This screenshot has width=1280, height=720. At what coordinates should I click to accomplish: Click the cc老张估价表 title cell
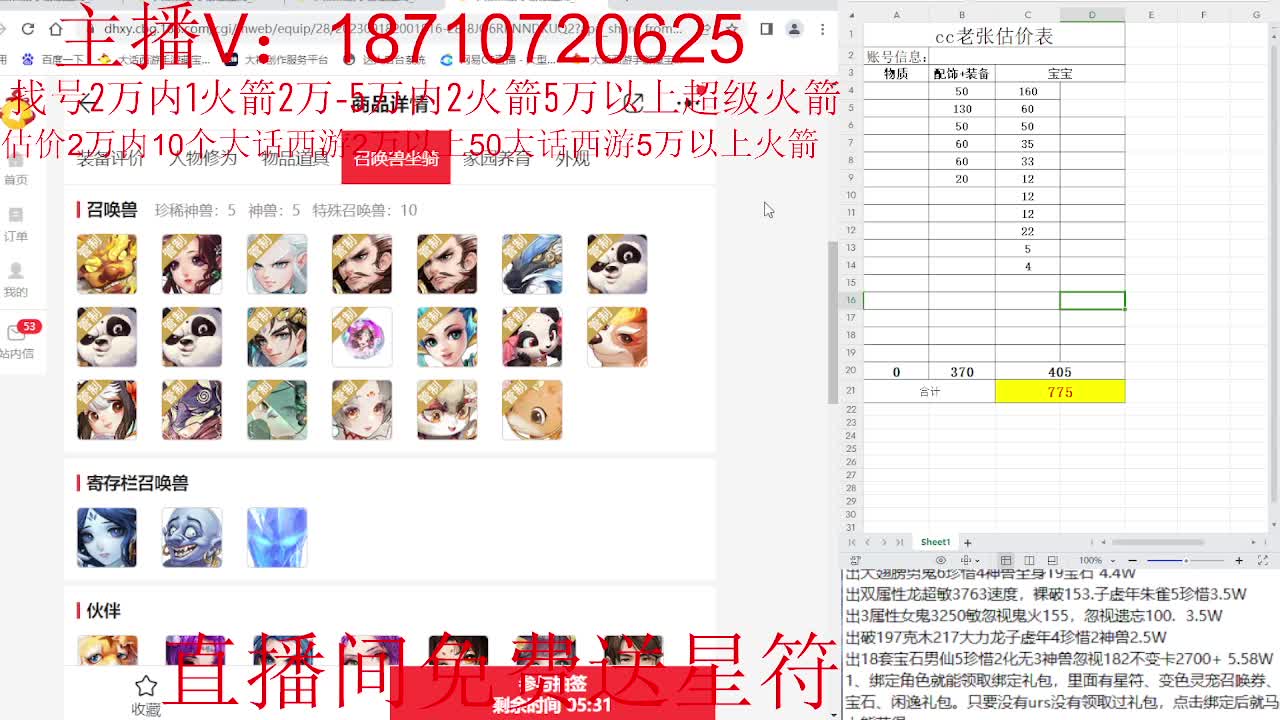coord(994,37)
